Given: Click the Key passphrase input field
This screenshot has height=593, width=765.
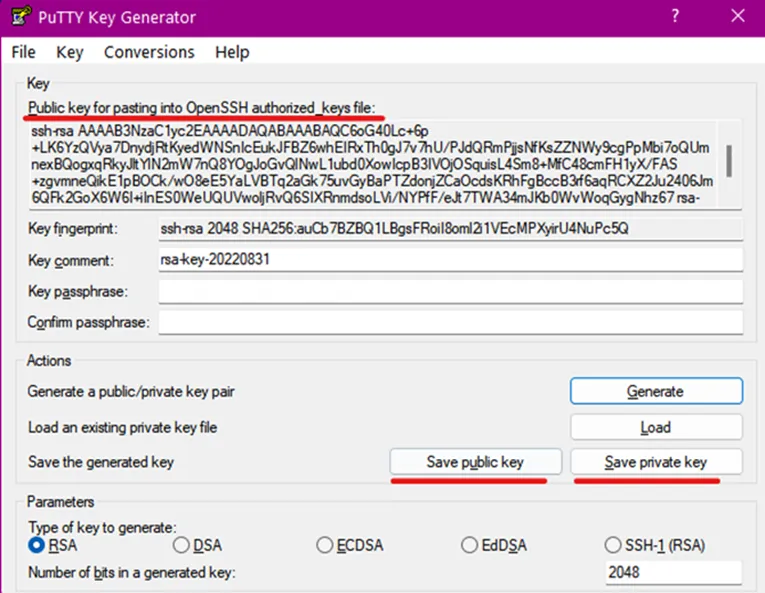Looking at the screenshot, I should [x=450, y=291].
